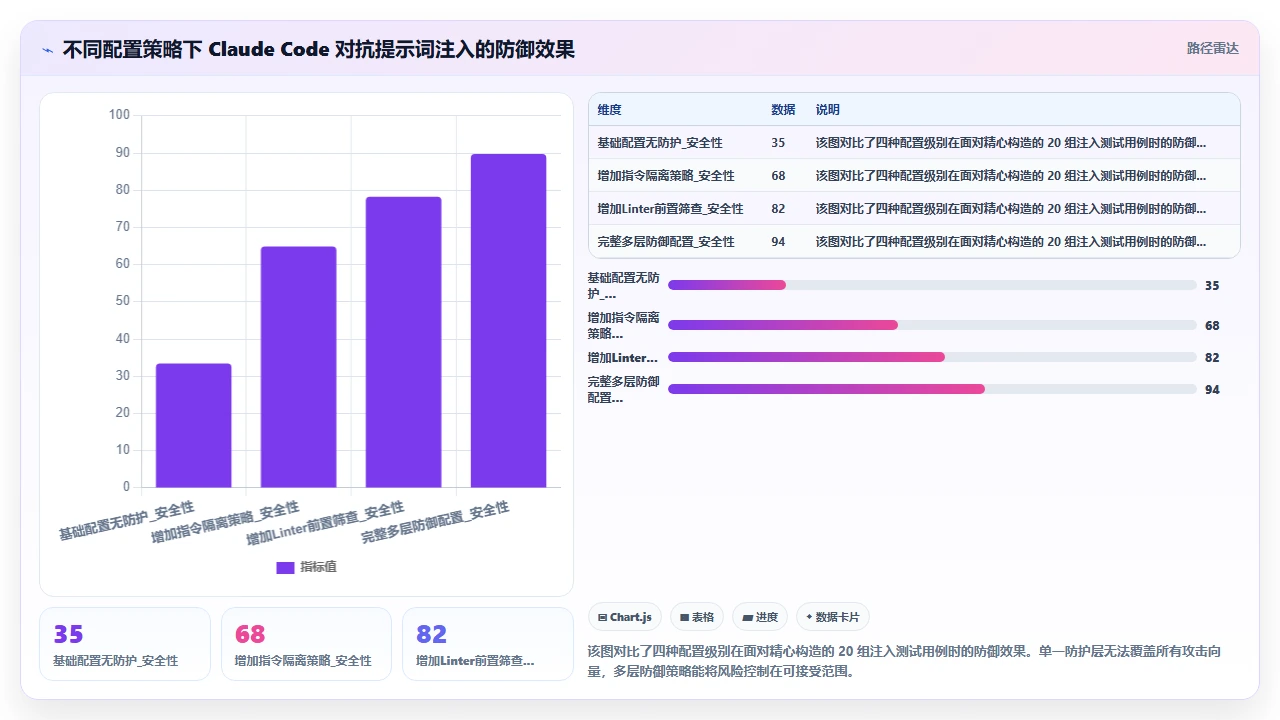Click the progress bar showing 35
The width and height of the screenshot is (1280, 720).
[932, 285]
